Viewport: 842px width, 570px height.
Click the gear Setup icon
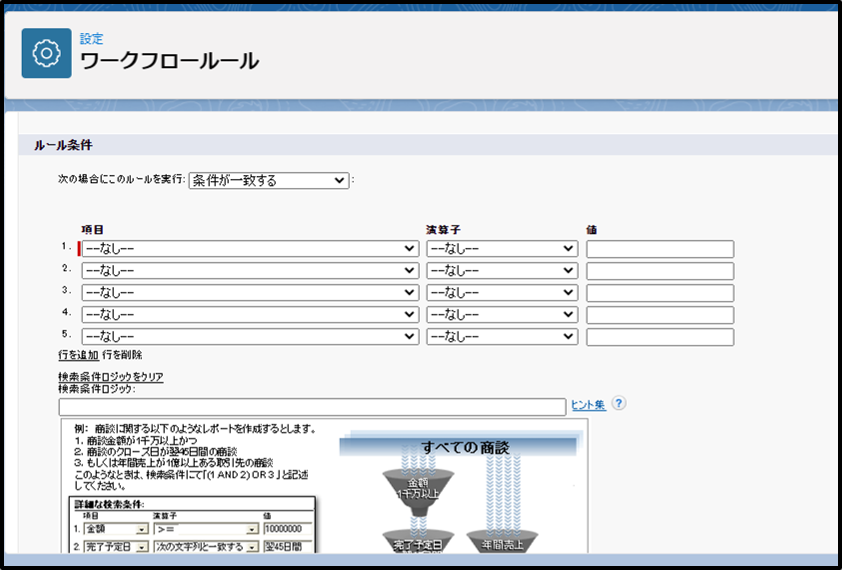[x=46, y=53]
